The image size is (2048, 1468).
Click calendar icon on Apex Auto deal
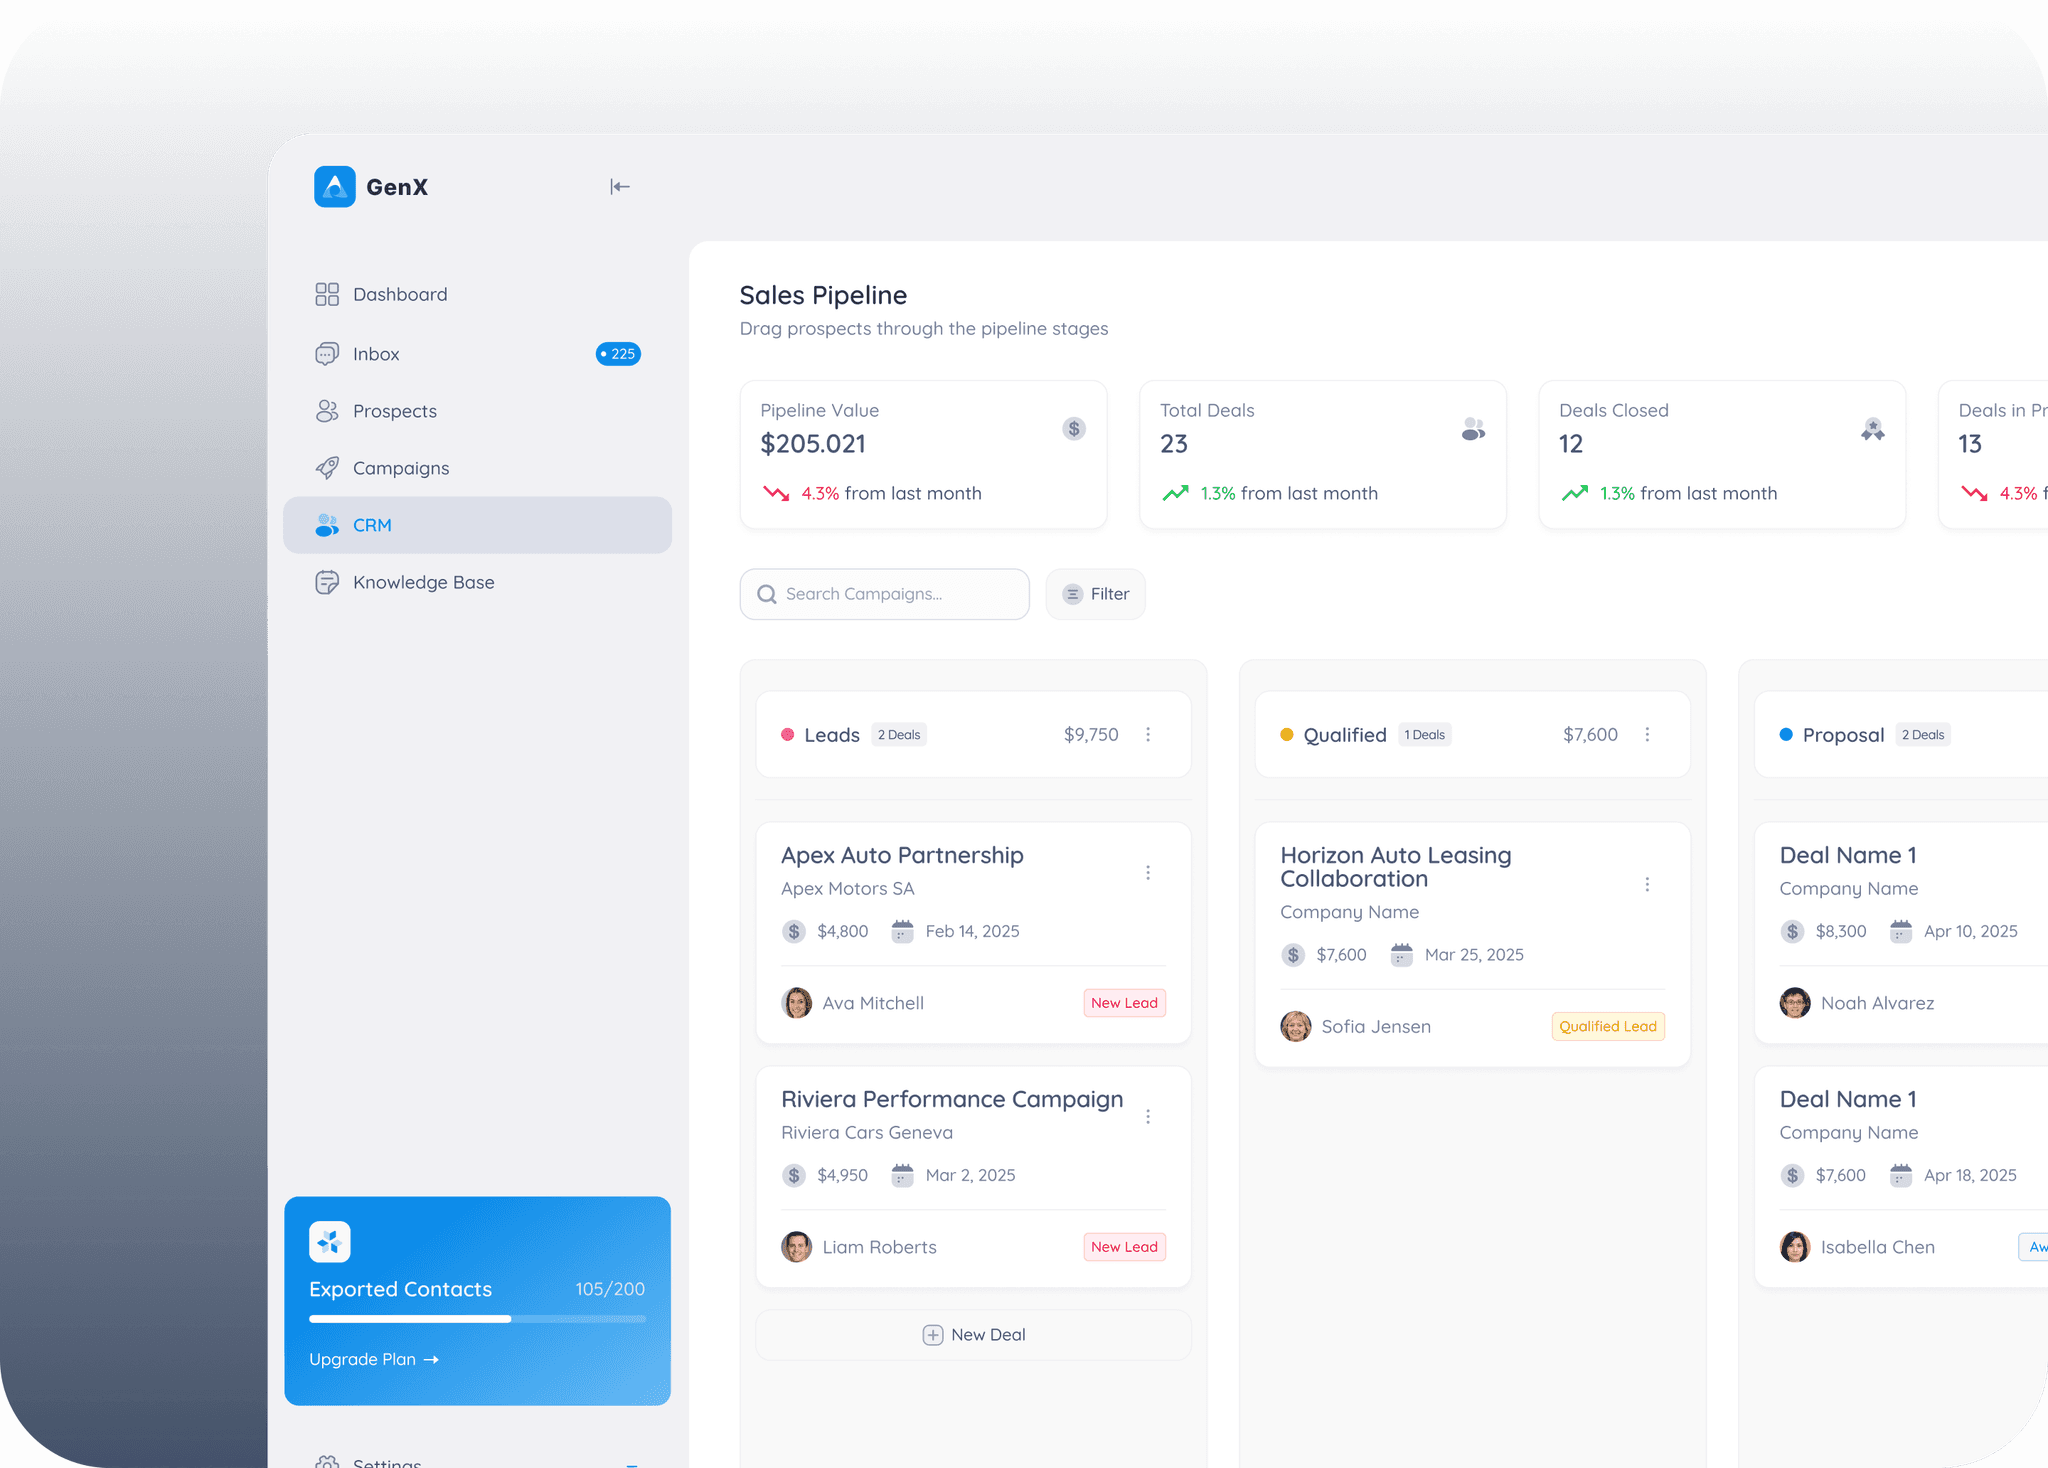pyautogui.click(x=902, y=931)
